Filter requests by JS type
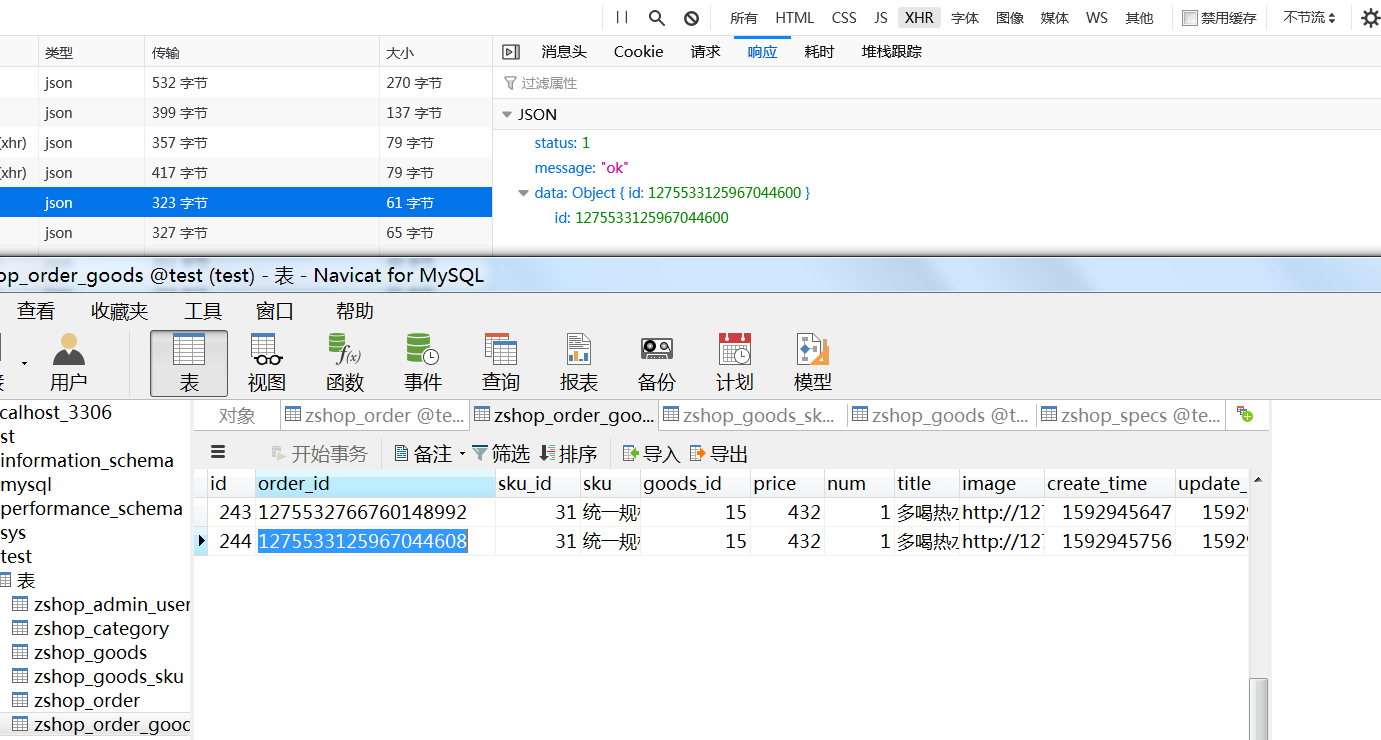Image resolution: width=1381 pixels, height=740 pixels. pos(880,18)
